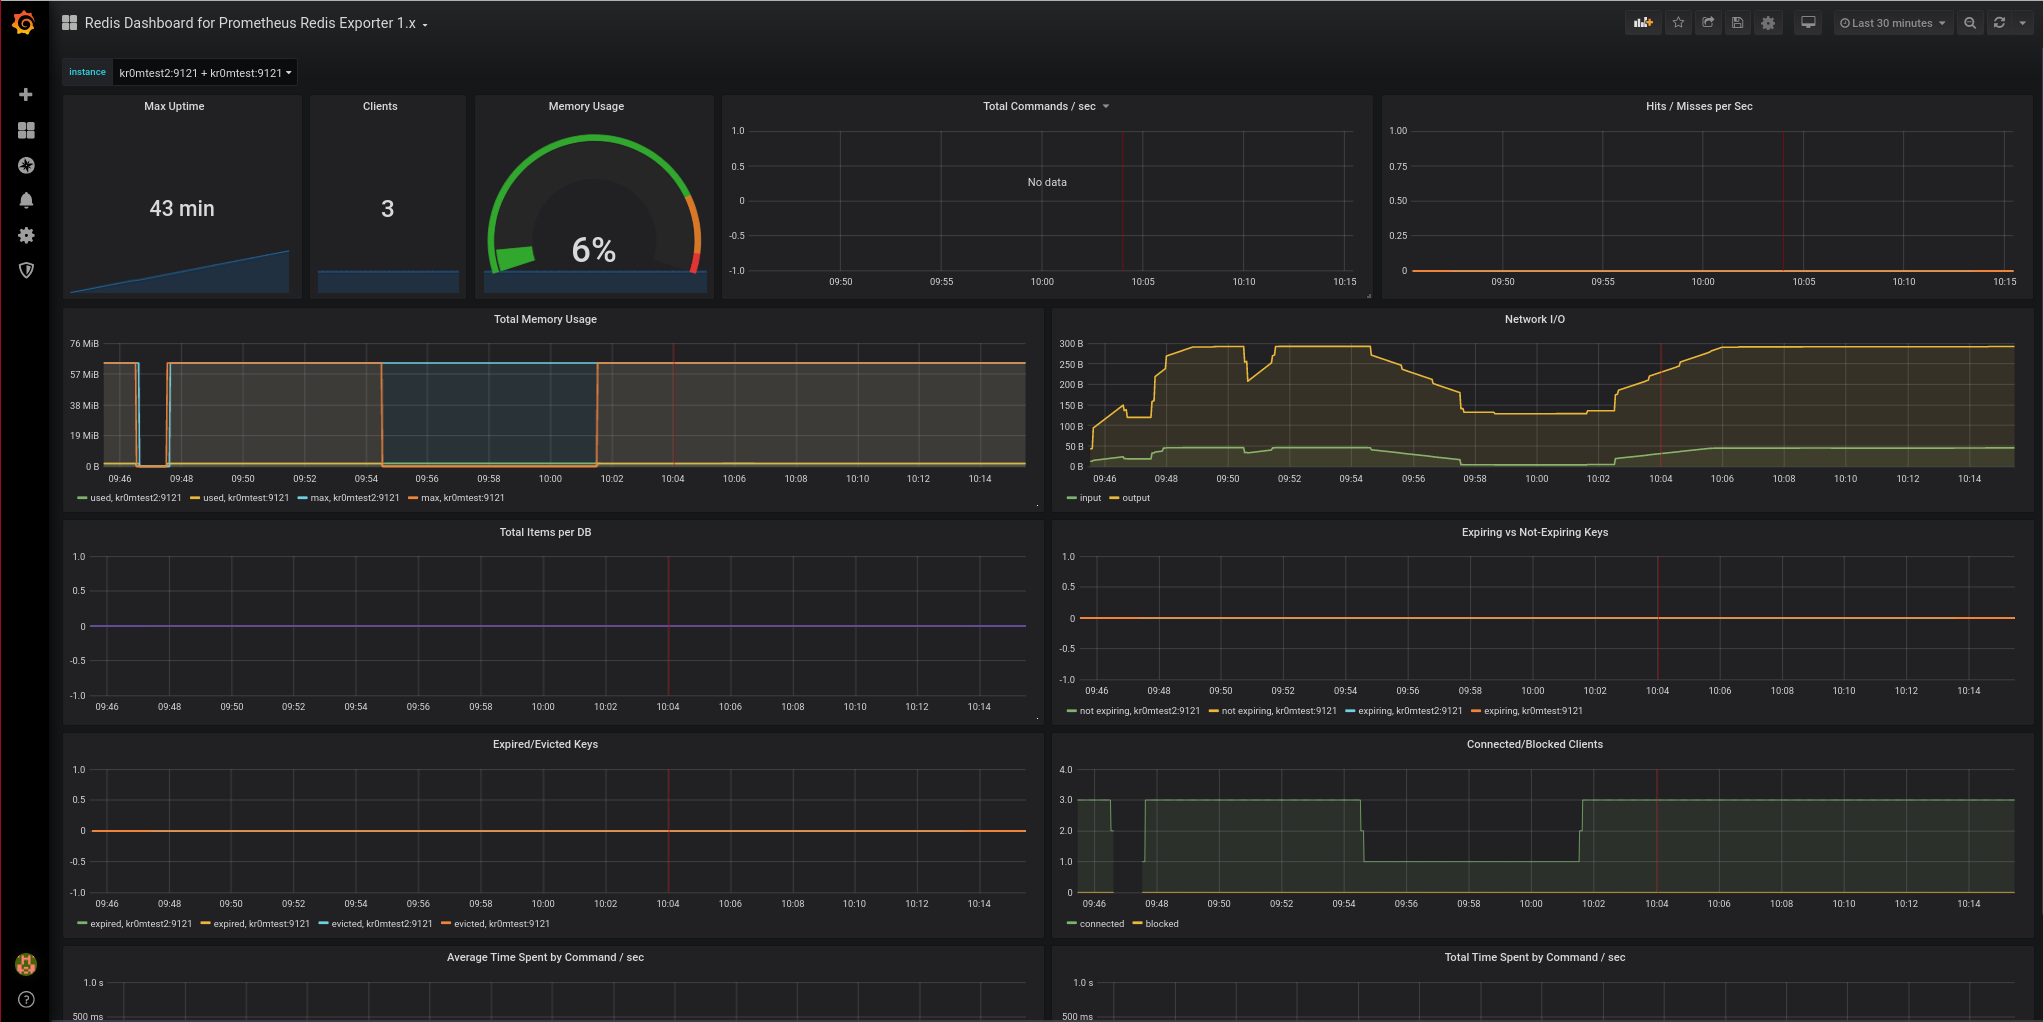
Task: Open Alerting bell in the sidebar
Action: (x=26, y=201)
